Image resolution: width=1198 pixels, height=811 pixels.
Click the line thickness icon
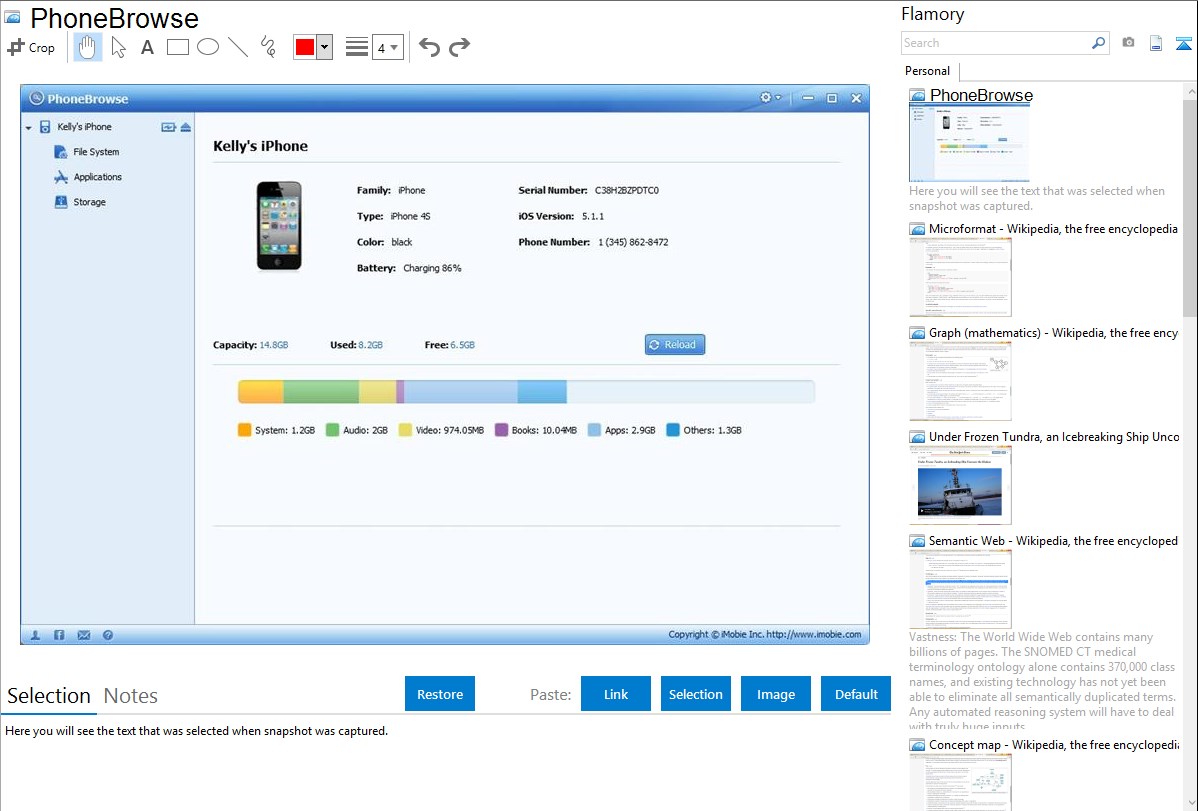[x=357, y=47]
